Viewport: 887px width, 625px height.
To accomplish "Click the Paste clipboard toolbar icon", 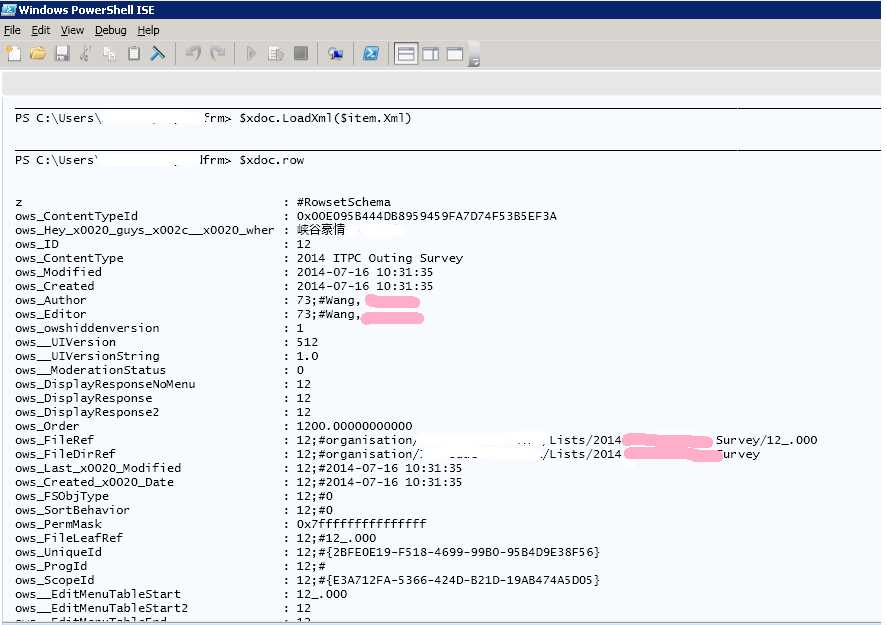I will pyautogui.click(x=134, y=54).
